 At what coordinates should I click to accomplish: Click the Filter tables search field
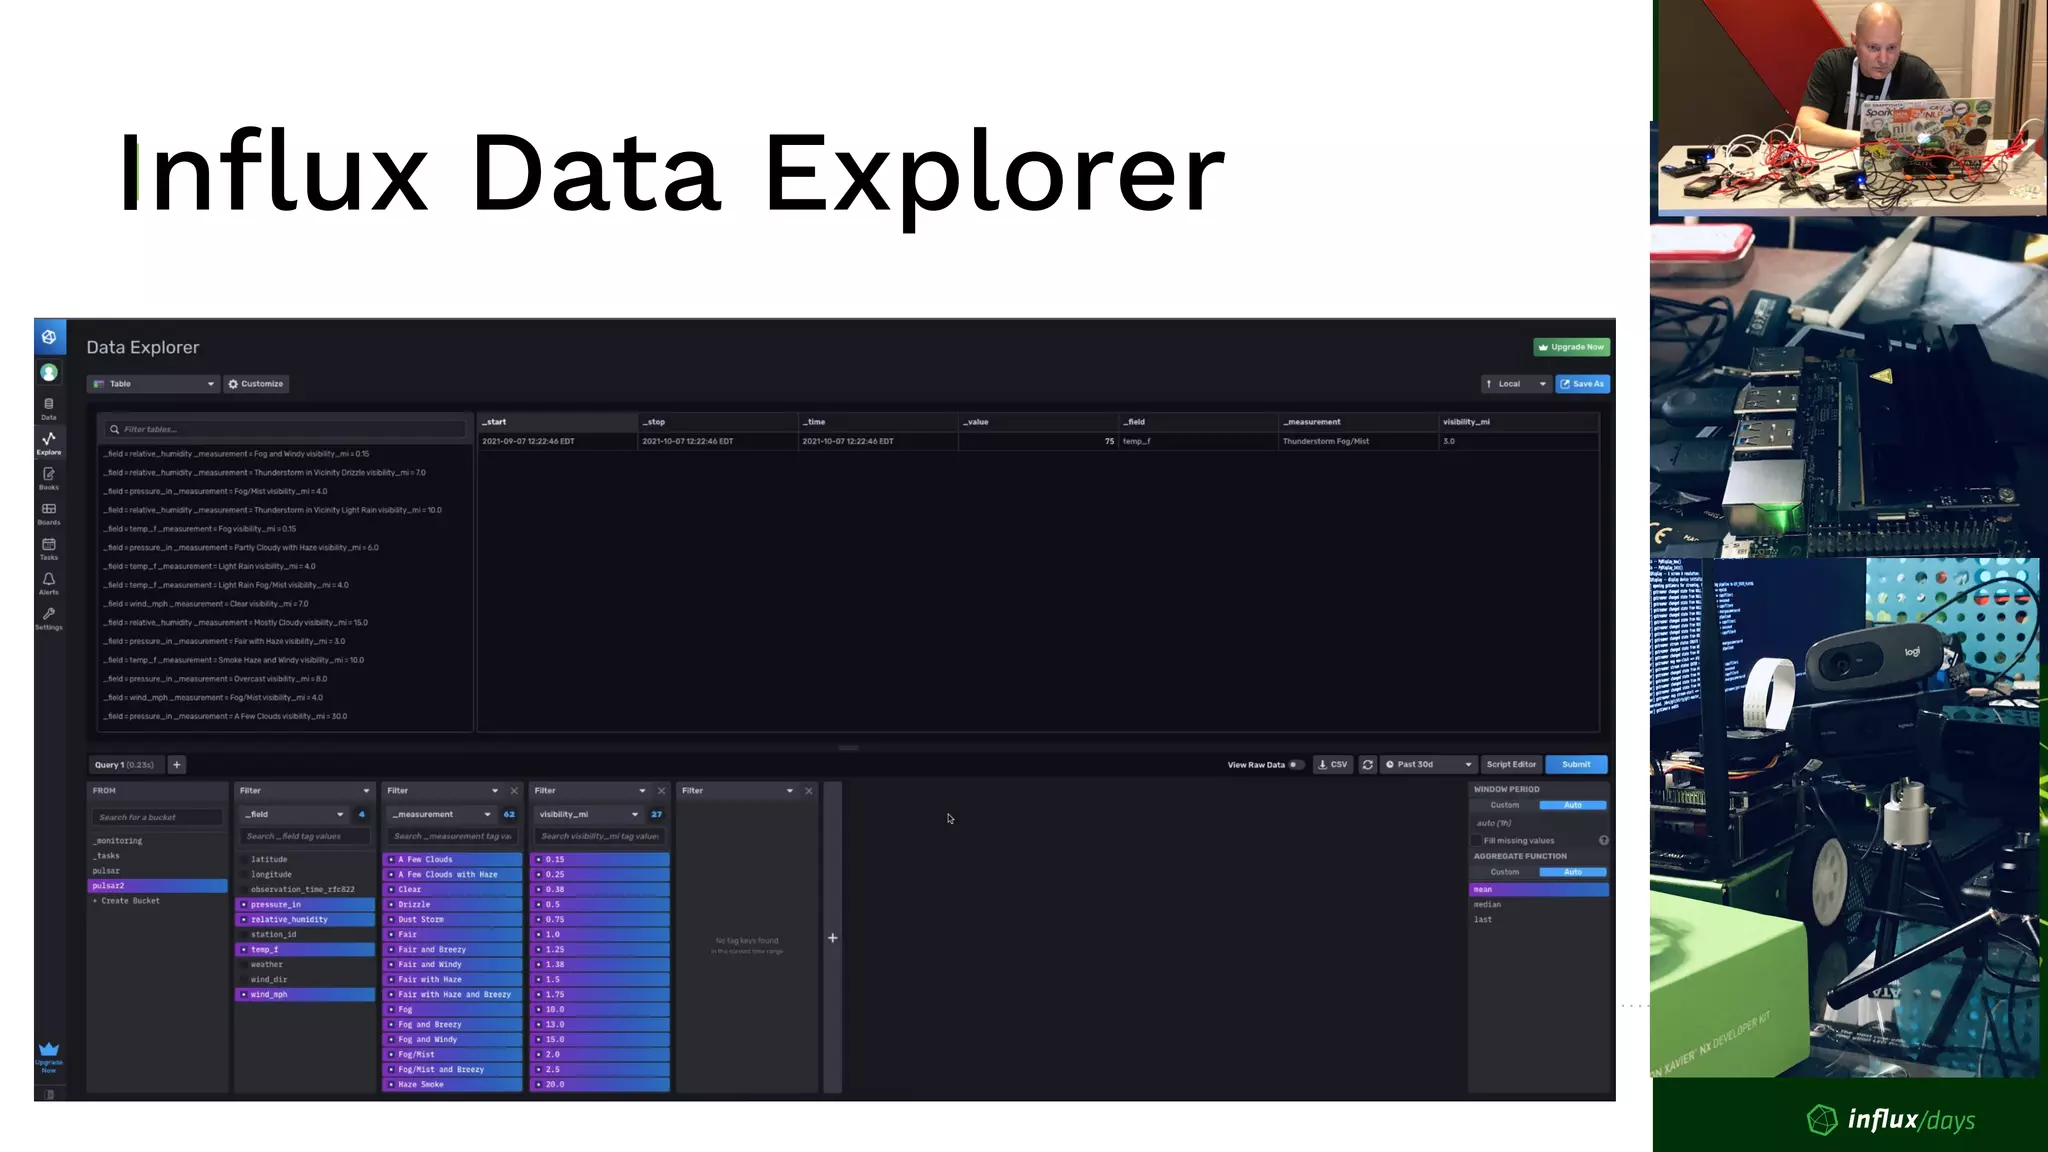286,429
